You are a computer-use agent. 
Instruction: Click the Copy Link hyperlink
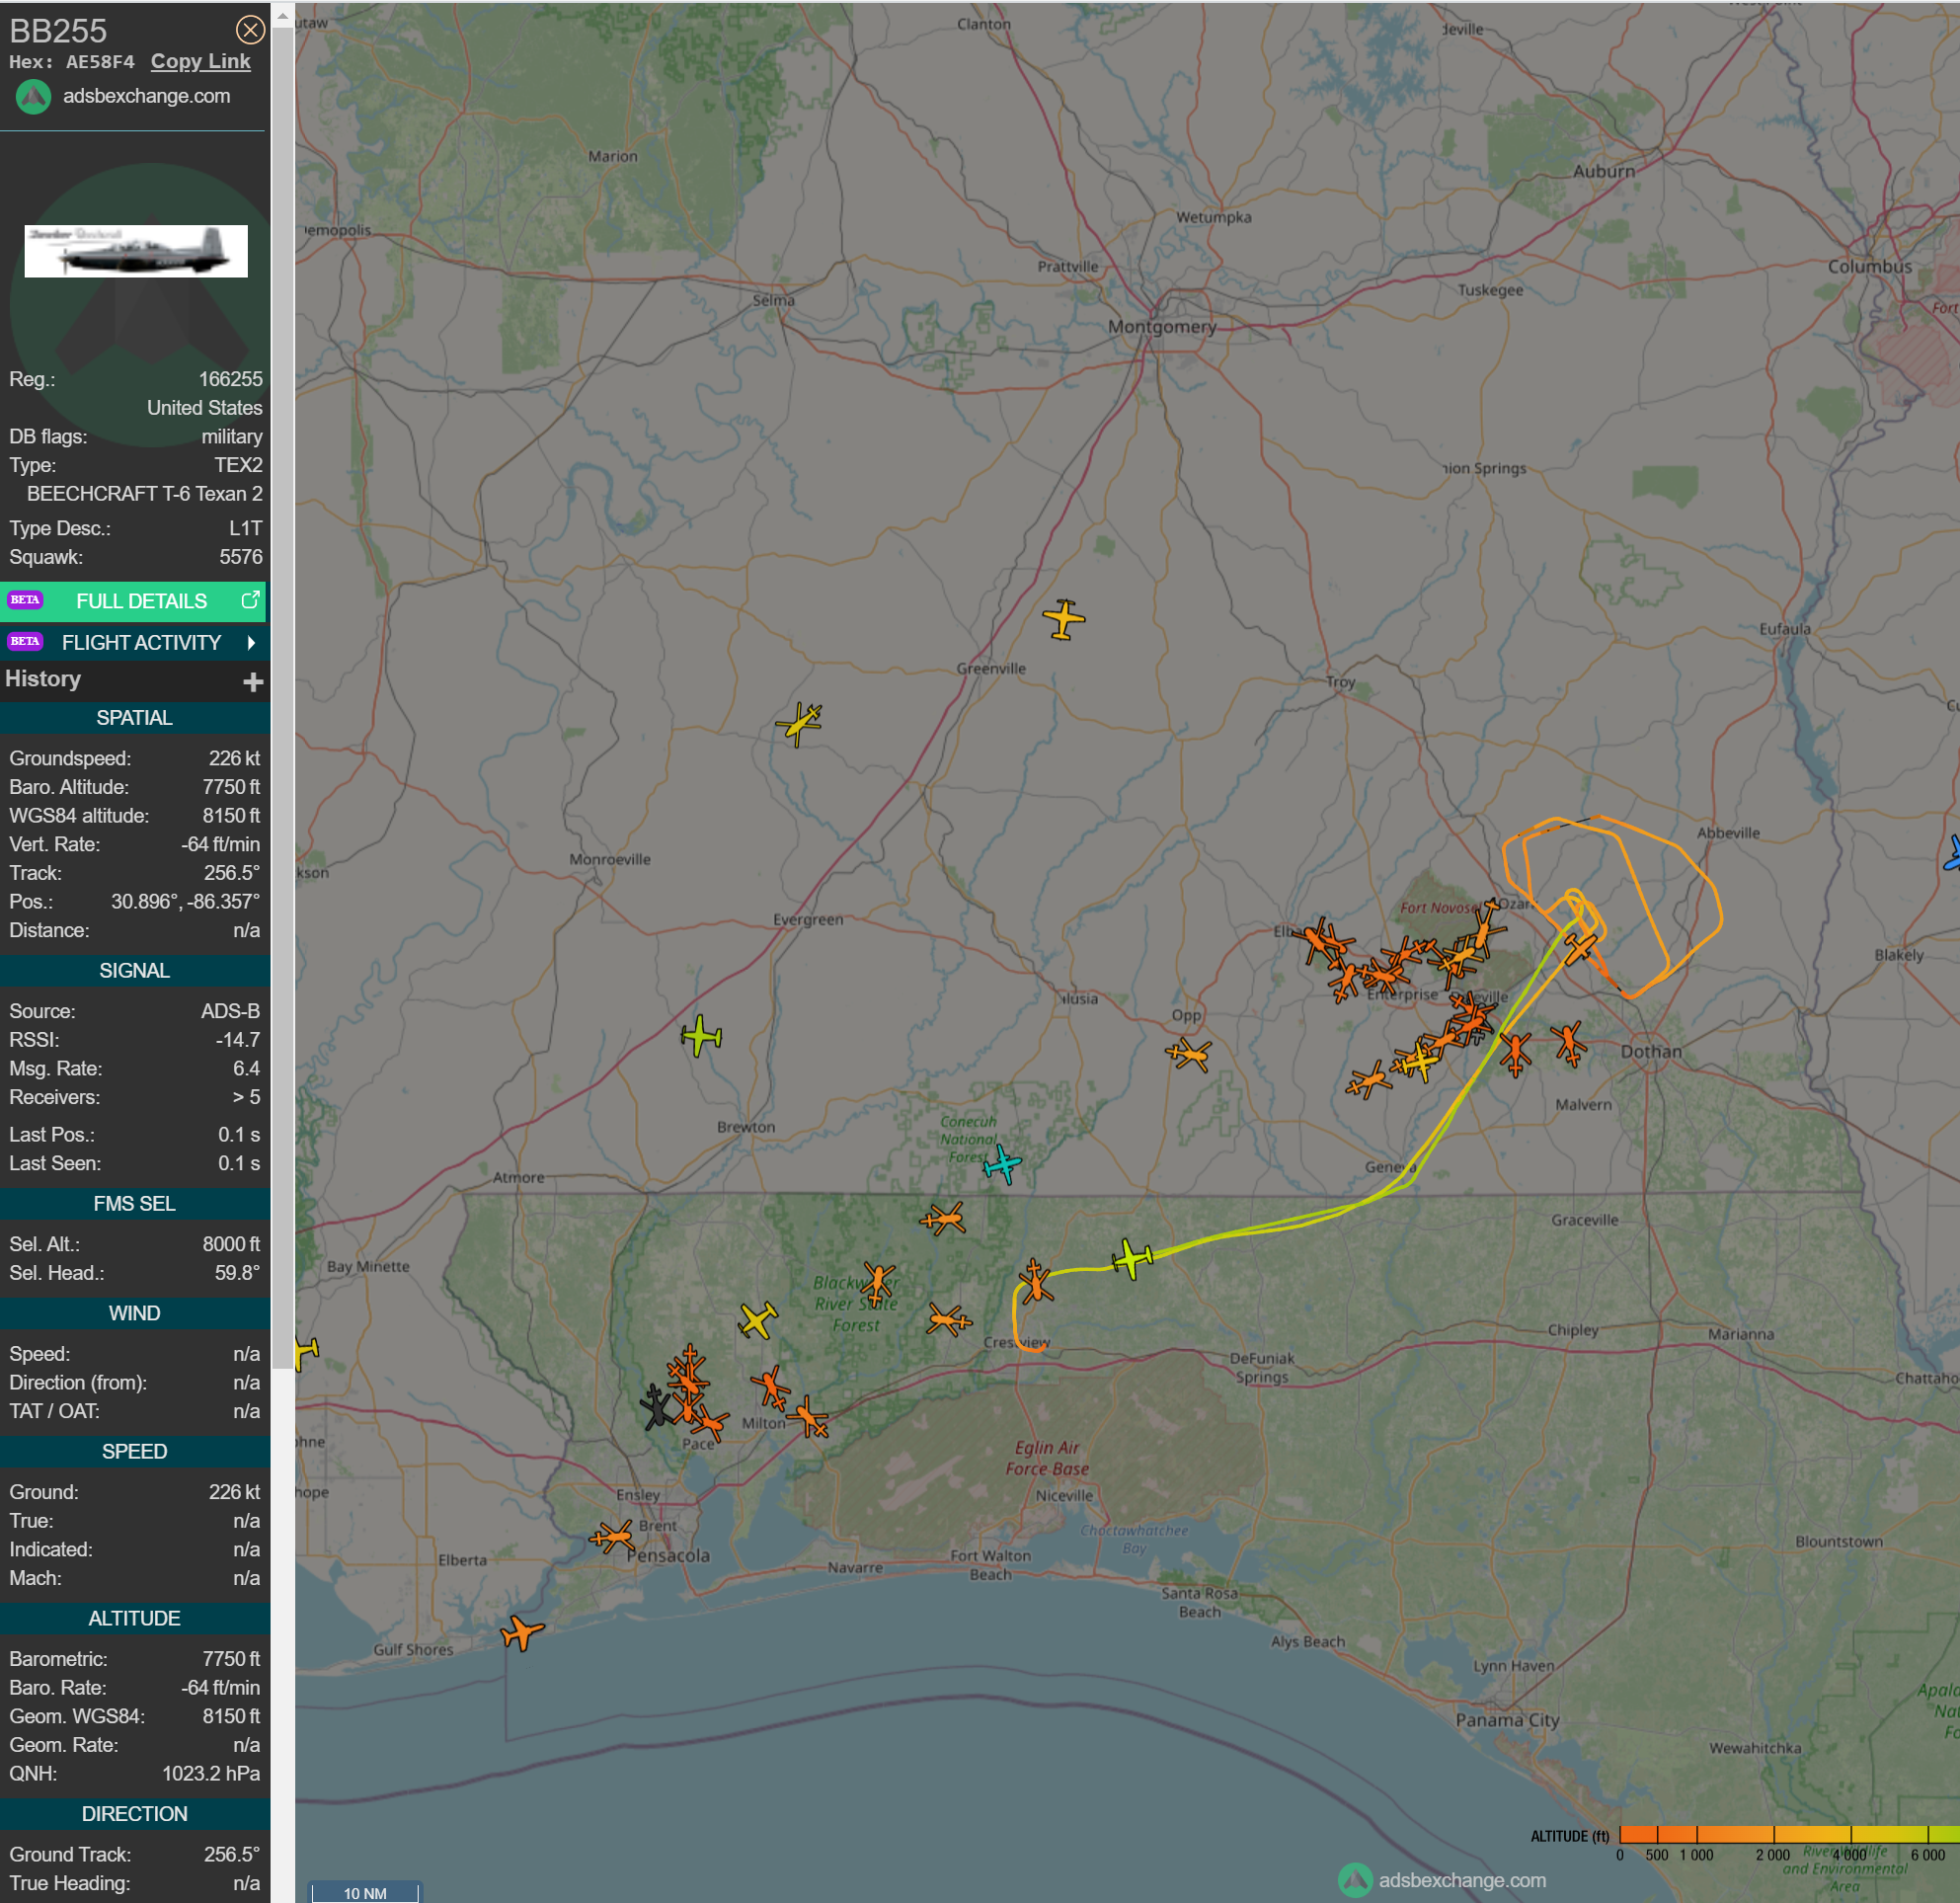(x=200, y=61)
